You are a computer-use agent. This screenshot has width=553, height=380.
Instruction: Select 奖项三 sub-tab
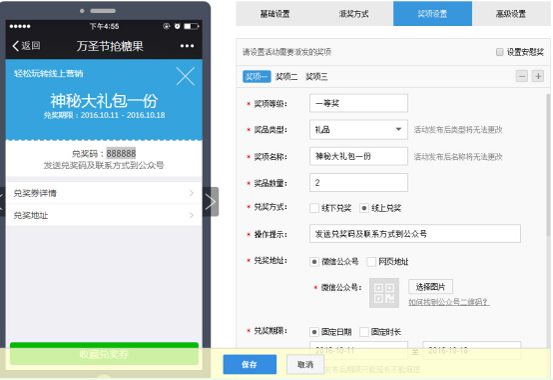tap(317, 77)
